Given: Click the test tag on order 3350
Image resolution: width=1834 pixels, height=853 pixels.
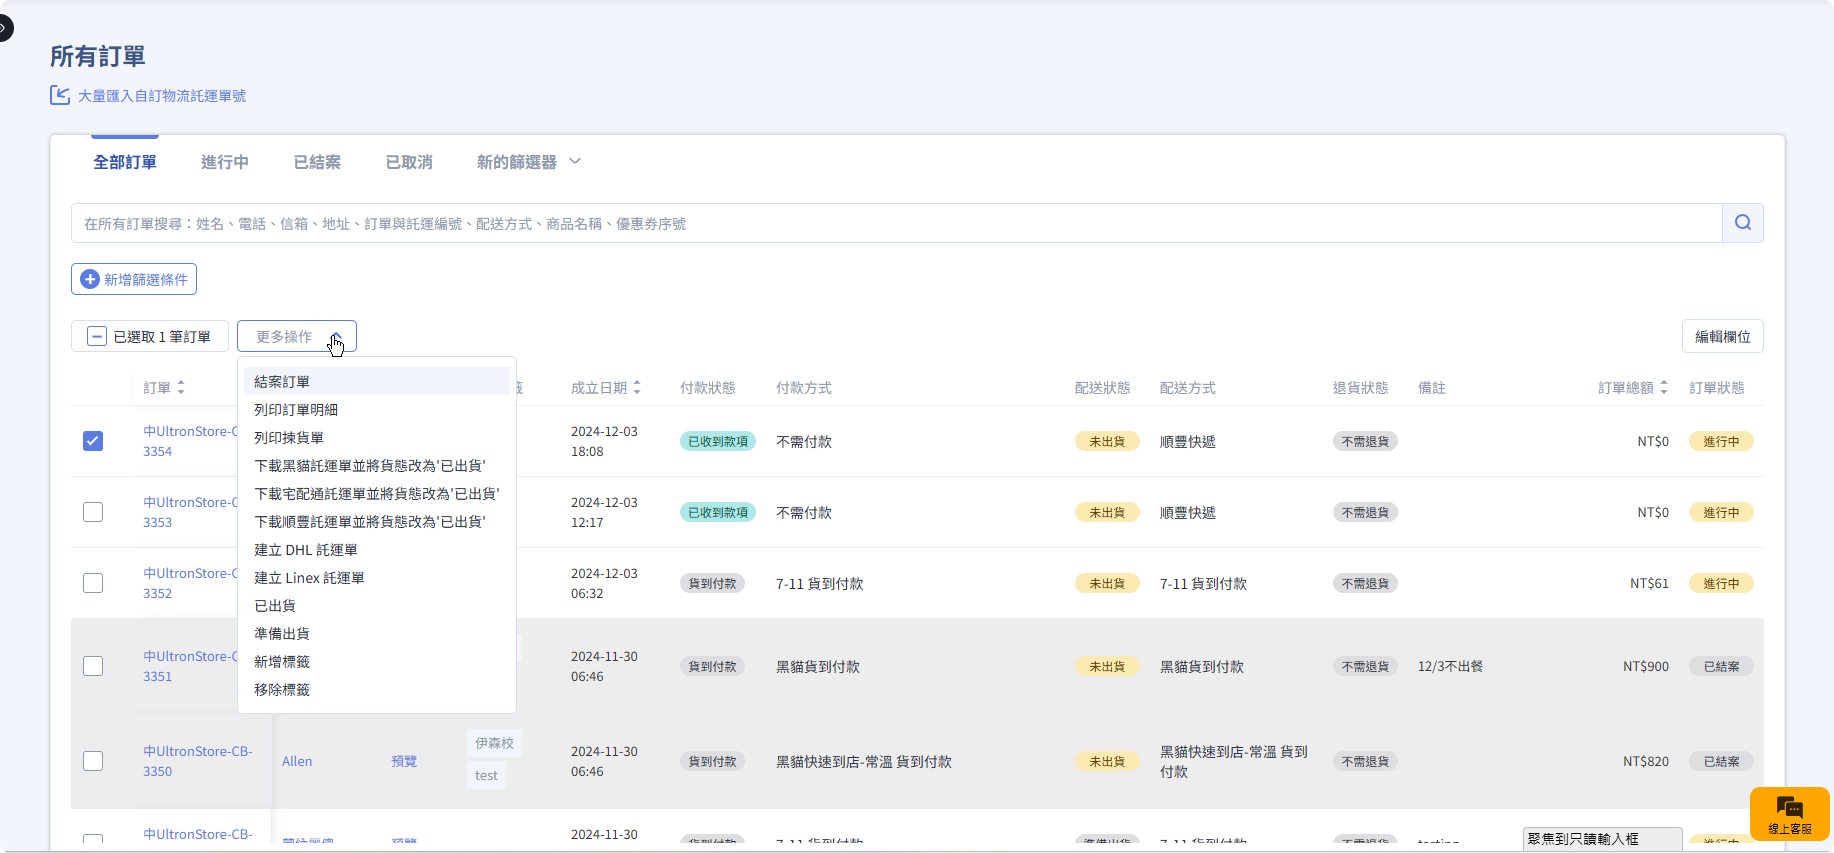Looking at the screenshot, I should (486, 775).
